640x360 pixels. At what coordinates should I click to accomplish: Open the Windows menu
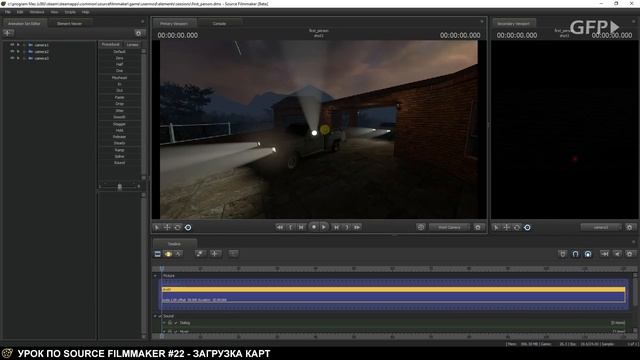pyautogui.click(x=37, y=12)
